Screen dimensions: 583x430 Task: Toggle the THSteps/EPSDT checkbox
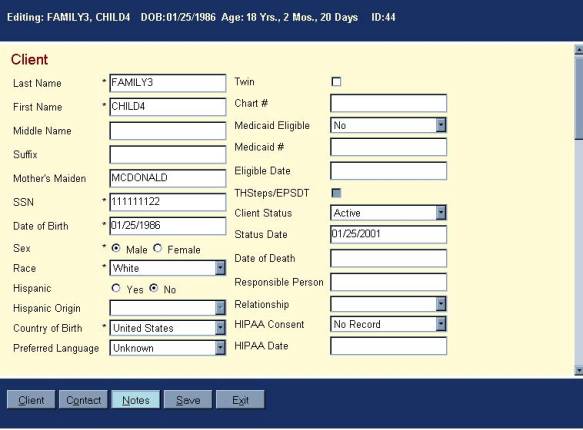(336, 193)
